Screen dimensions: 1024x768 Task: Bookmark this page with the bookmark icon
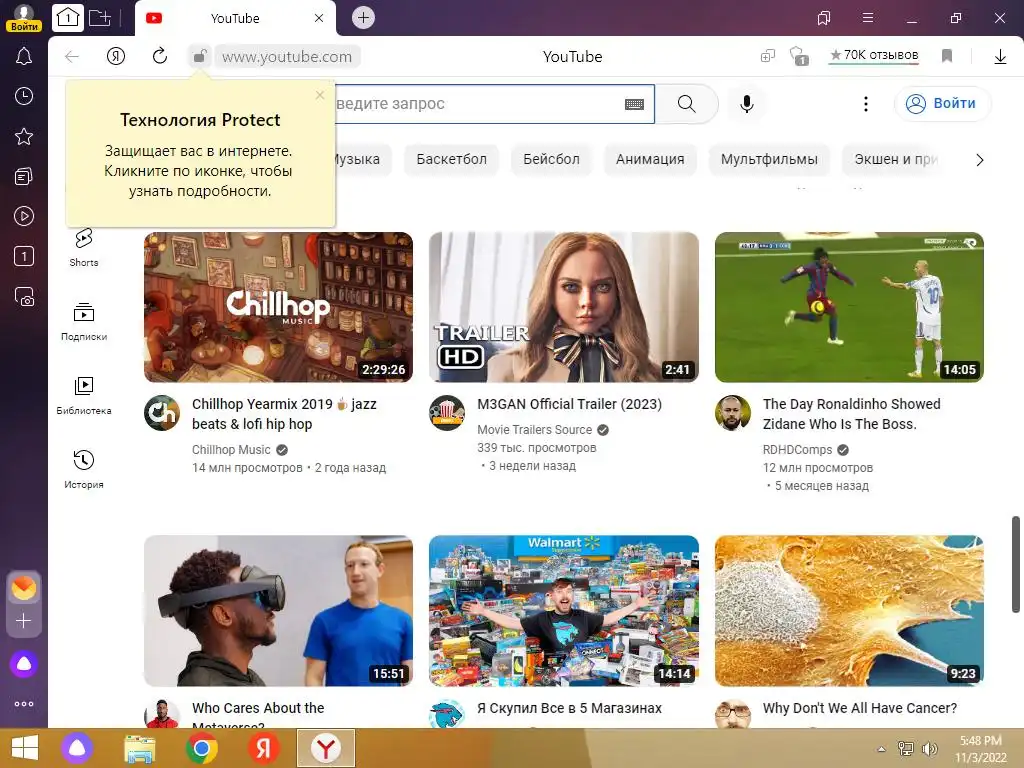tap(947, 56)
